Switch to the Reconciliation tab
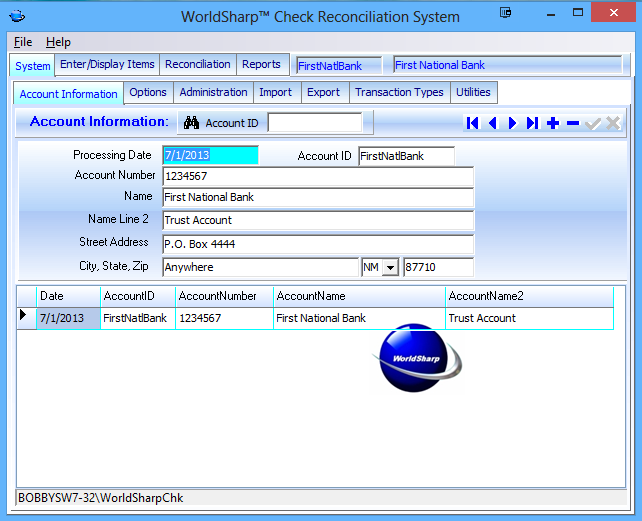Screen dimensions: 642x521 [x=198, y=64]
